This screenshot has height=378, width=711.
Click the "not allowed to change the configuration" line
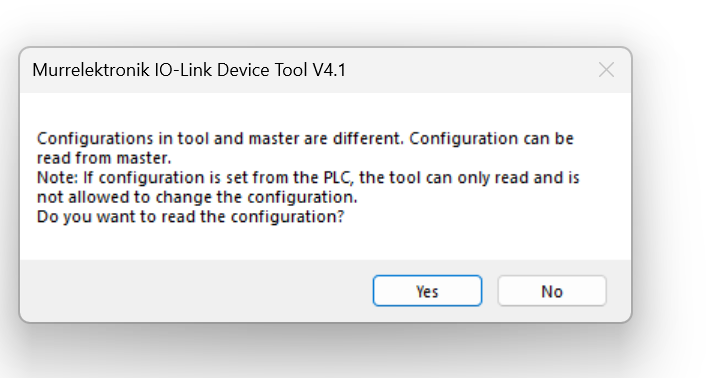pos(197,197)
